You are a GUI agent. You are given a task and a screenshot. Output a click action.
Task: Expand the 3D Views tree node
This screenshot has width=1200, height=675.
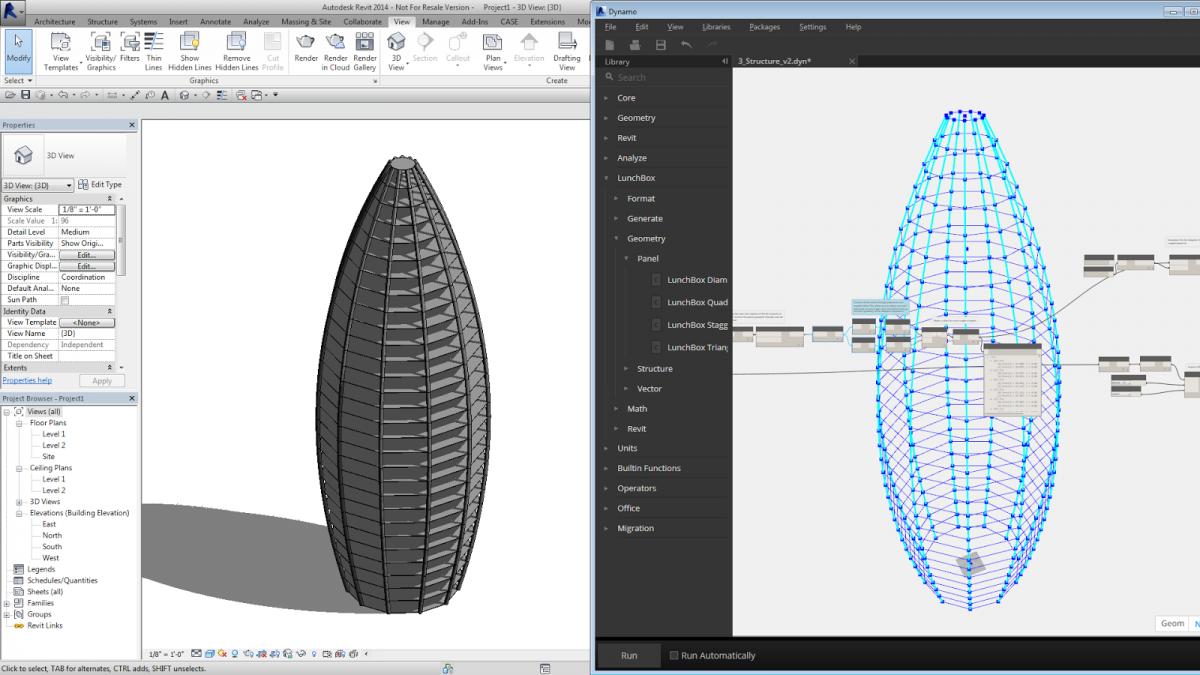click(20, 501)
